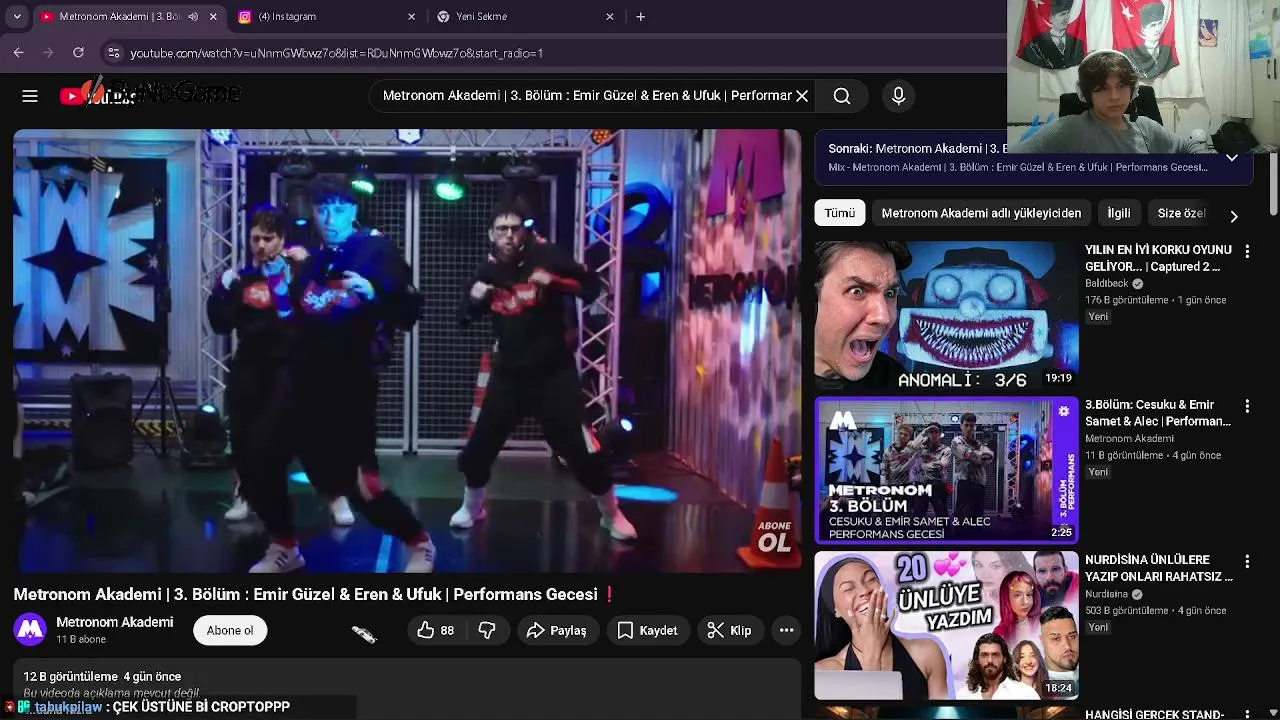The height and width of the screenshot is (720, 1280).
Task: Save the video with Kaydet button
Action: point(647,630)
